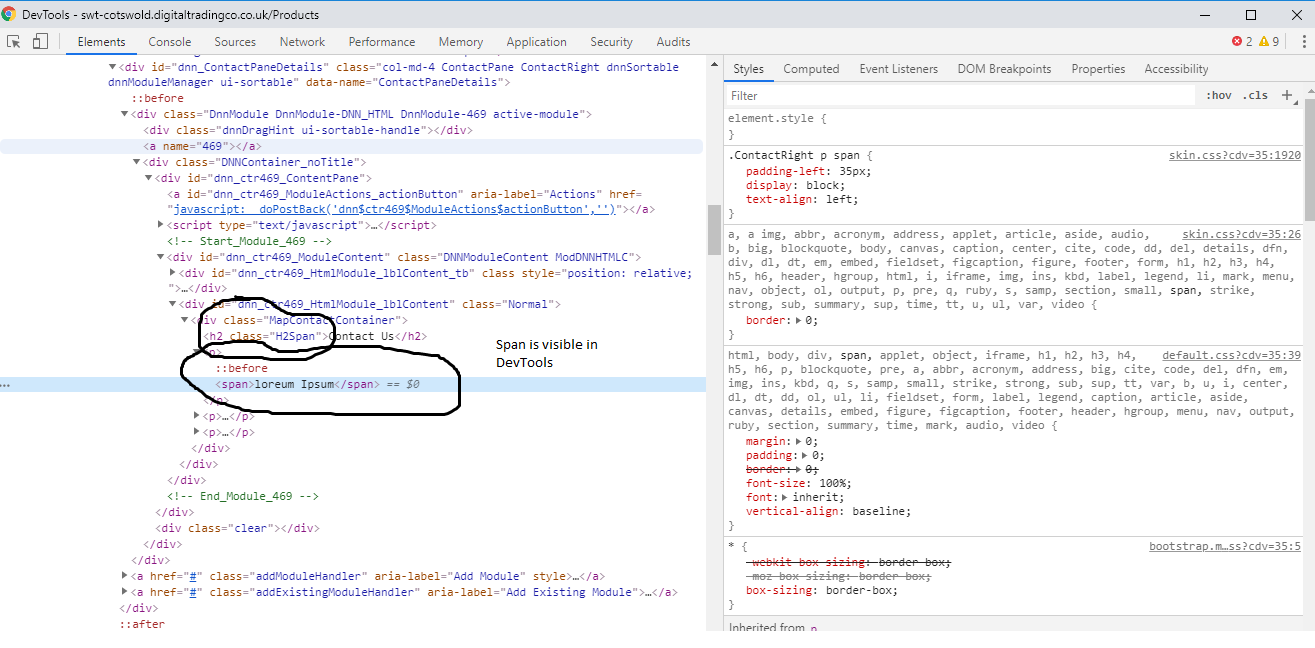This screenshot has height=648, width=1315.
Task: Expand the addExistingModuleHandler anchor node
Action: click(125, 592)
